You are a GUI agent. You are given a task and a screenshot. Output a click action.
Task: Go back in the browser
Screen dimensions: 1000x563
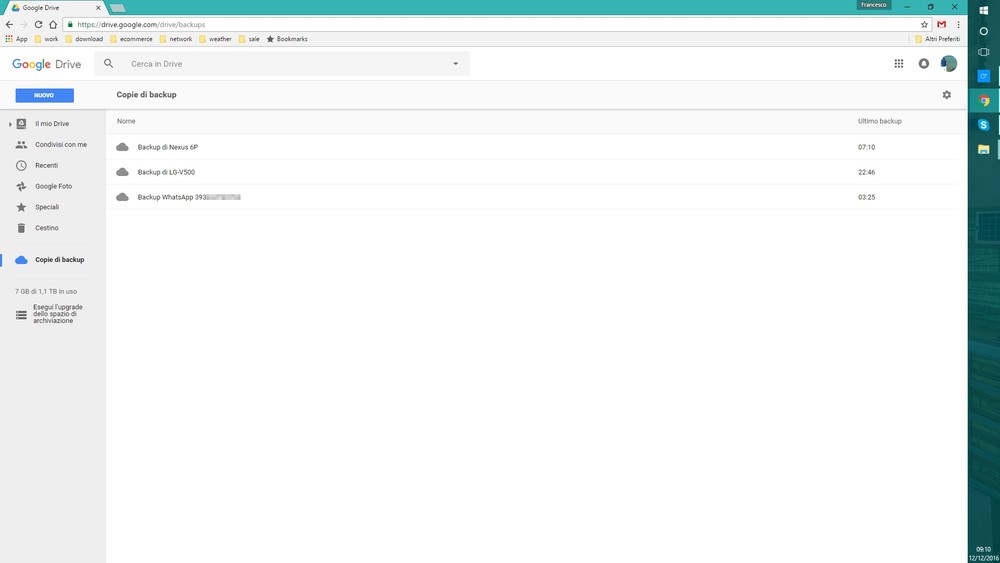coord(9,24)
